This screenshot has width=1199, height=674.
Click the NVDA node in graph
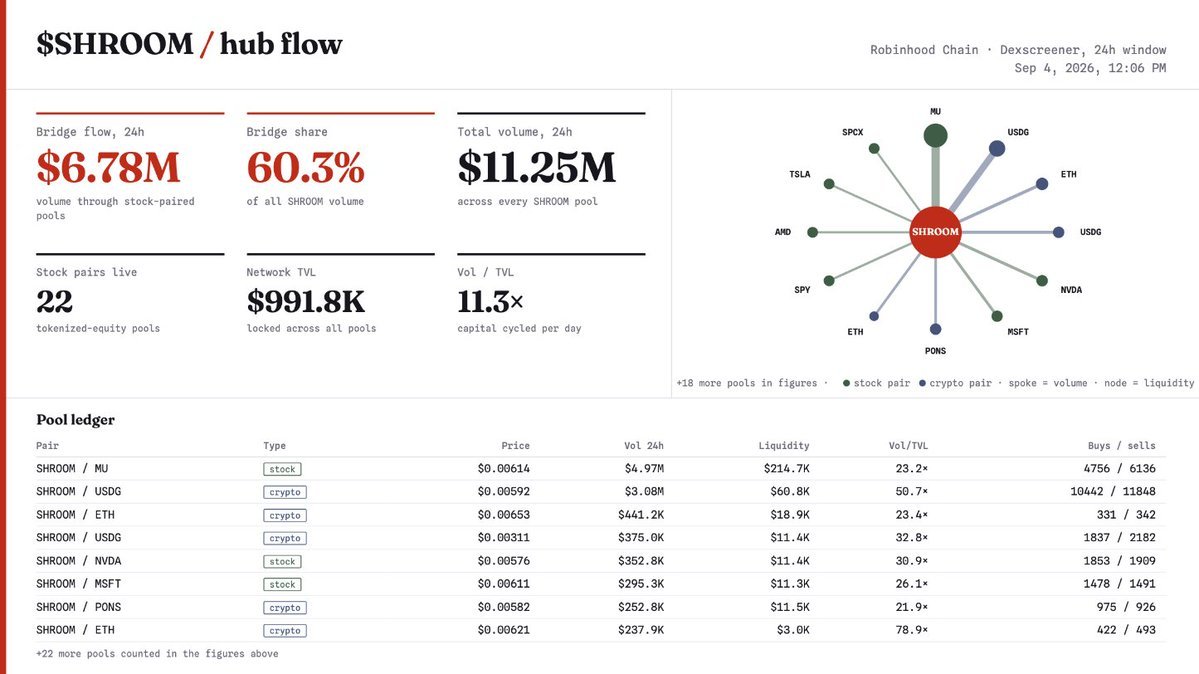(1041, 281)
